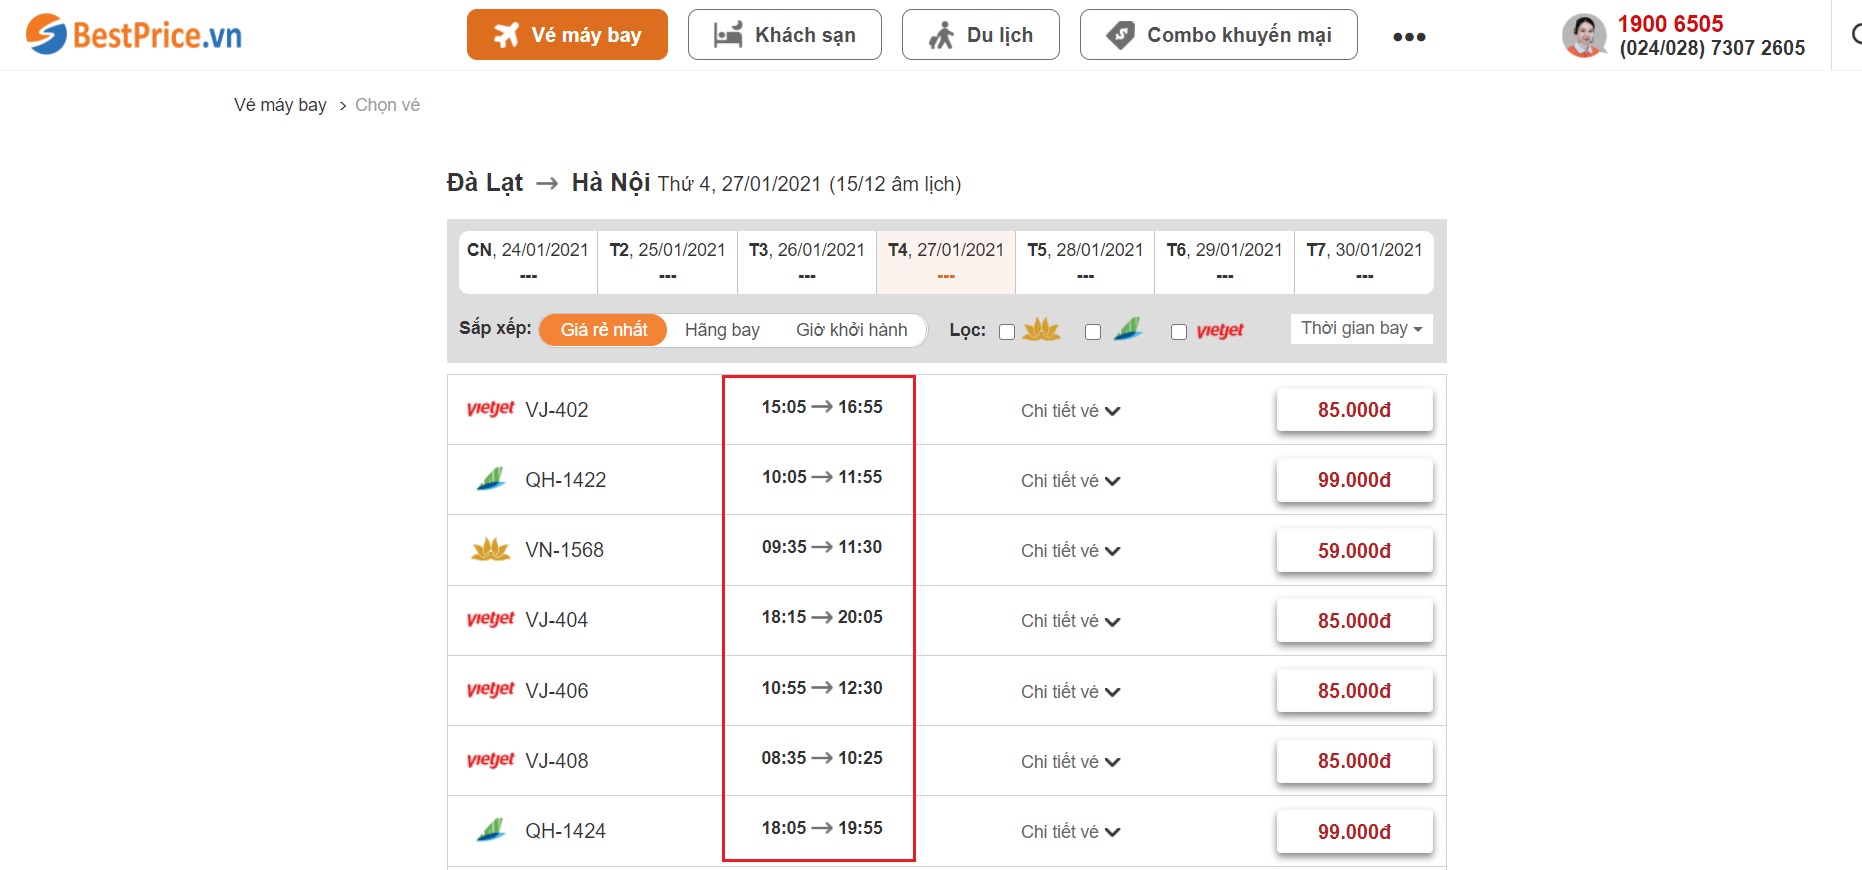Click the Bamboo Airways logo beside QH-1422
Screen dimensions: 1862x870
pos(490,480)
